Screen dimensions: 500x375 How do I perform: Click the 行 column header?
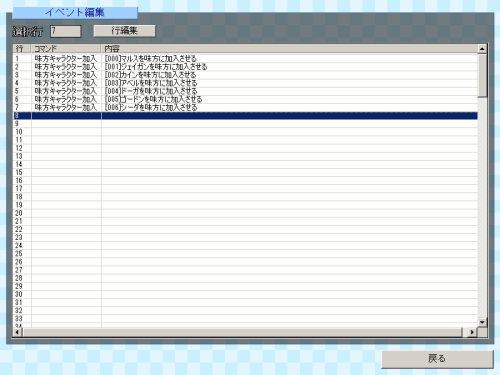22,49
